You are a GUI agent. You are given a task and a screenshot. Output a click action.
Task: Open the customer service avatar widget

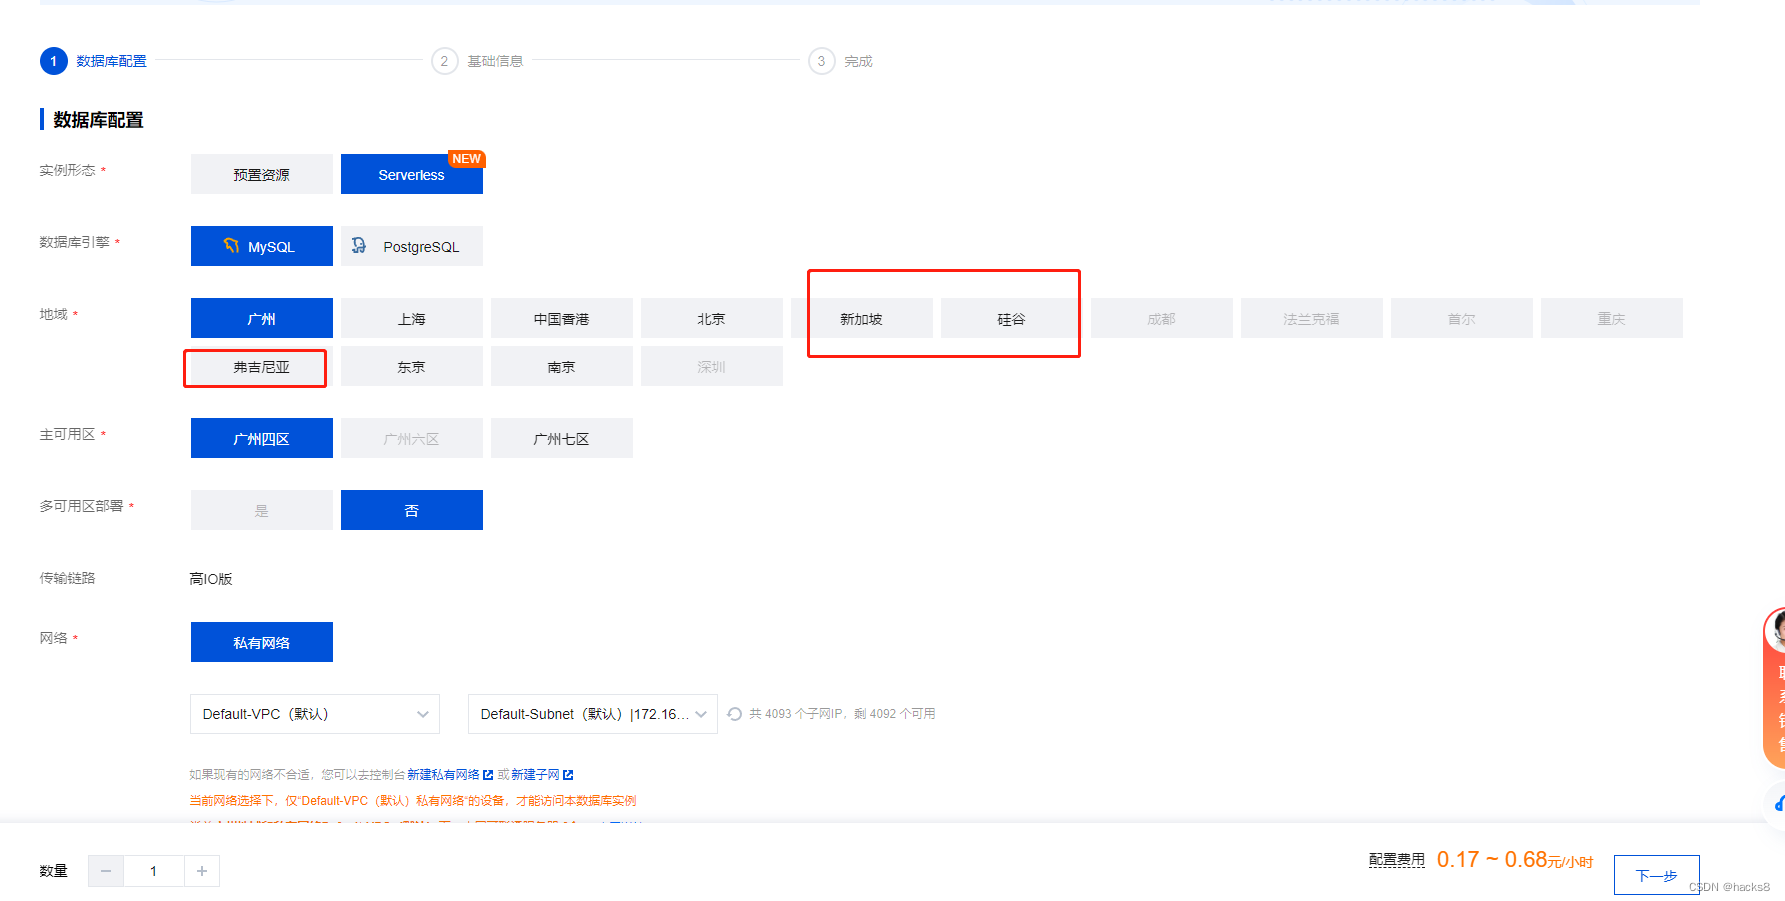point(1776,630)
